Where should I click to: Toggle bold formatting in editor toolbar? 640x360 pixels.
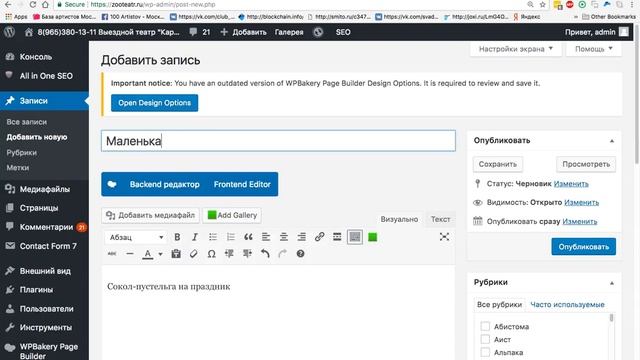point(177,237)
